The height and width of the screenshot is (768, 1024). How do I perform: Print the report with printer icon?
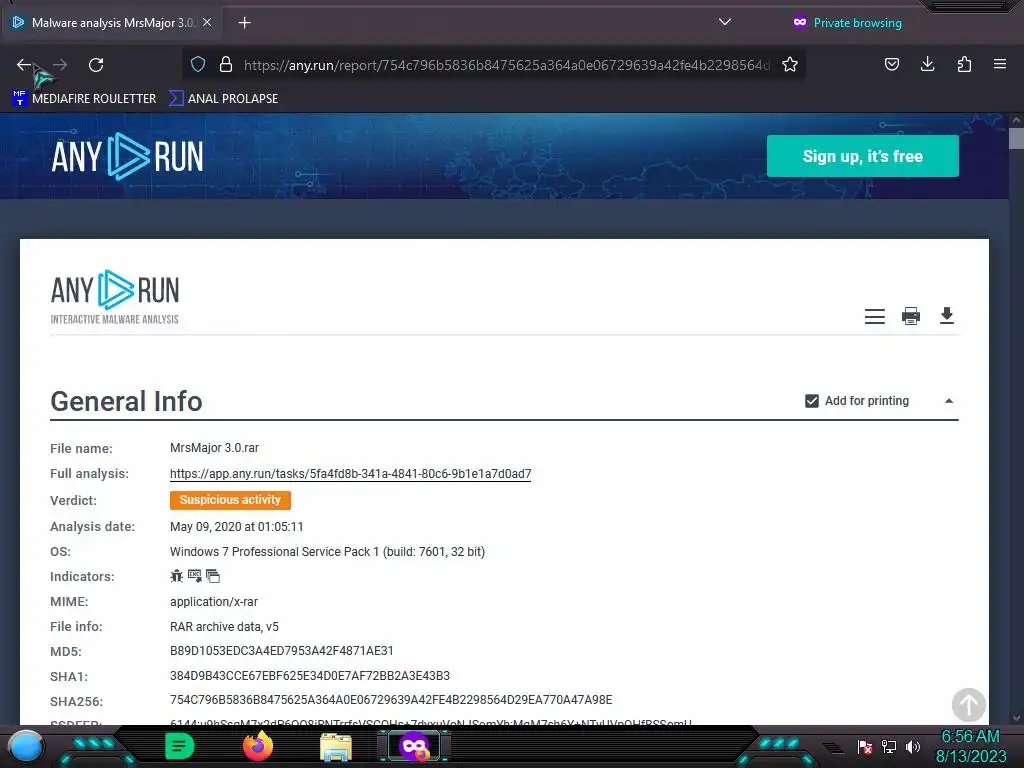tap(910, 316)
